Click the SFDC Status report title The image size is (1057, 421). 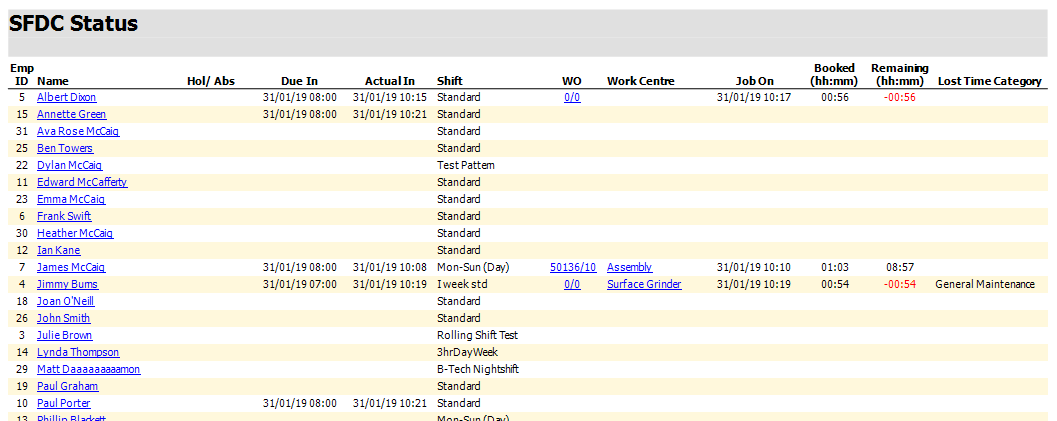point(73,24)
